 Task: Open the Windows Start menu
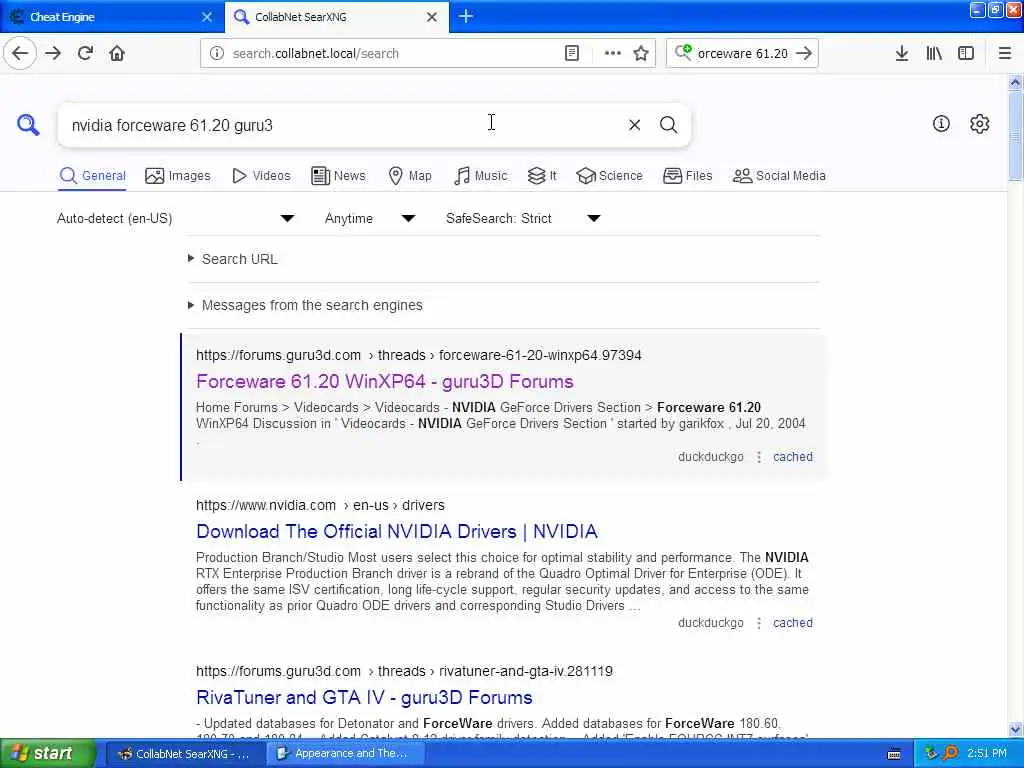pyautogui.click(x=47, y=753)
